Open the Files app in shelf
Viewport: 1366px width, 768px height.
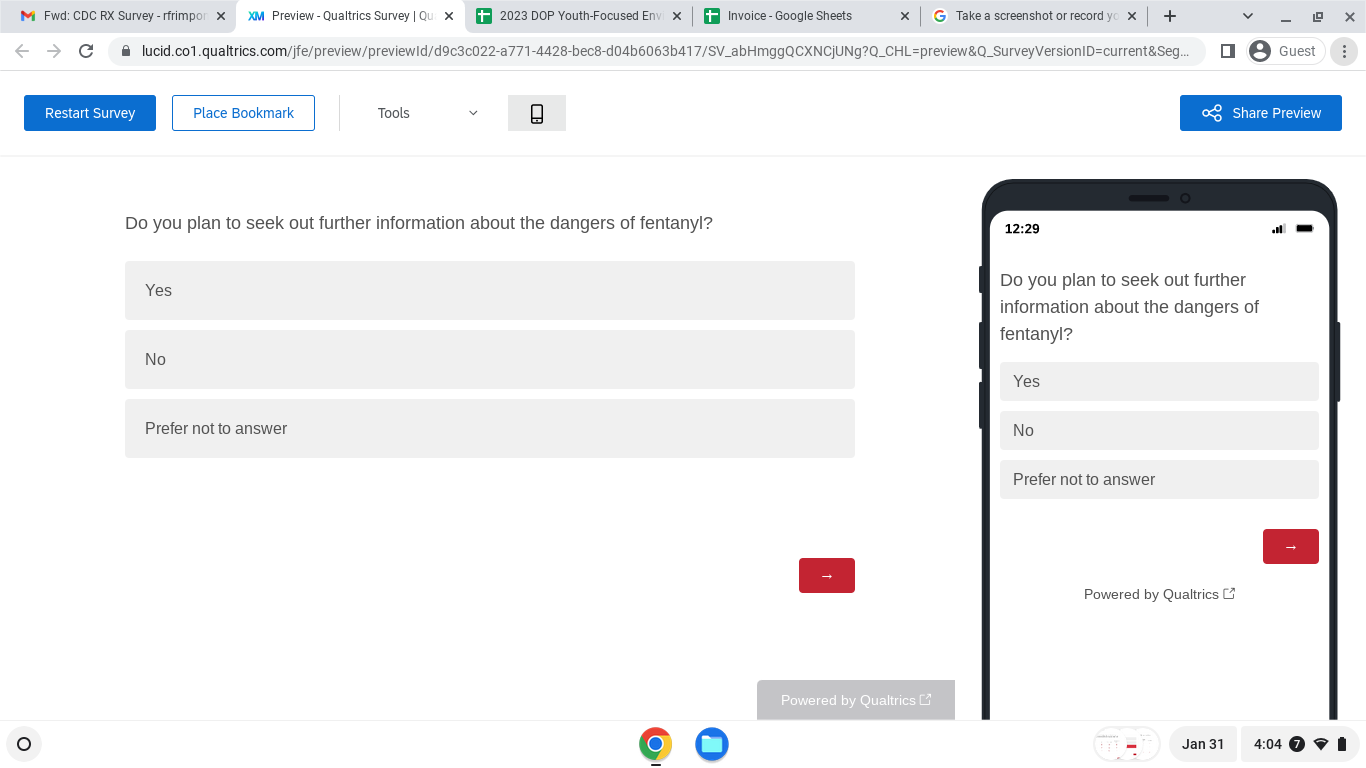[x=711, y=744]
